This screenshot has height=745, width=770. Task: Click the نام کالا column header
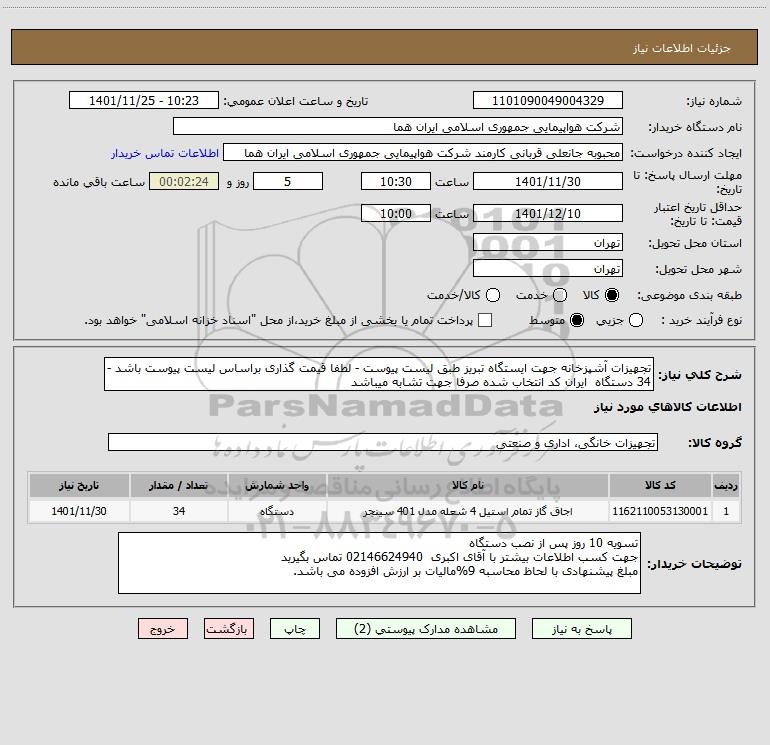click(x=468, y=485)
